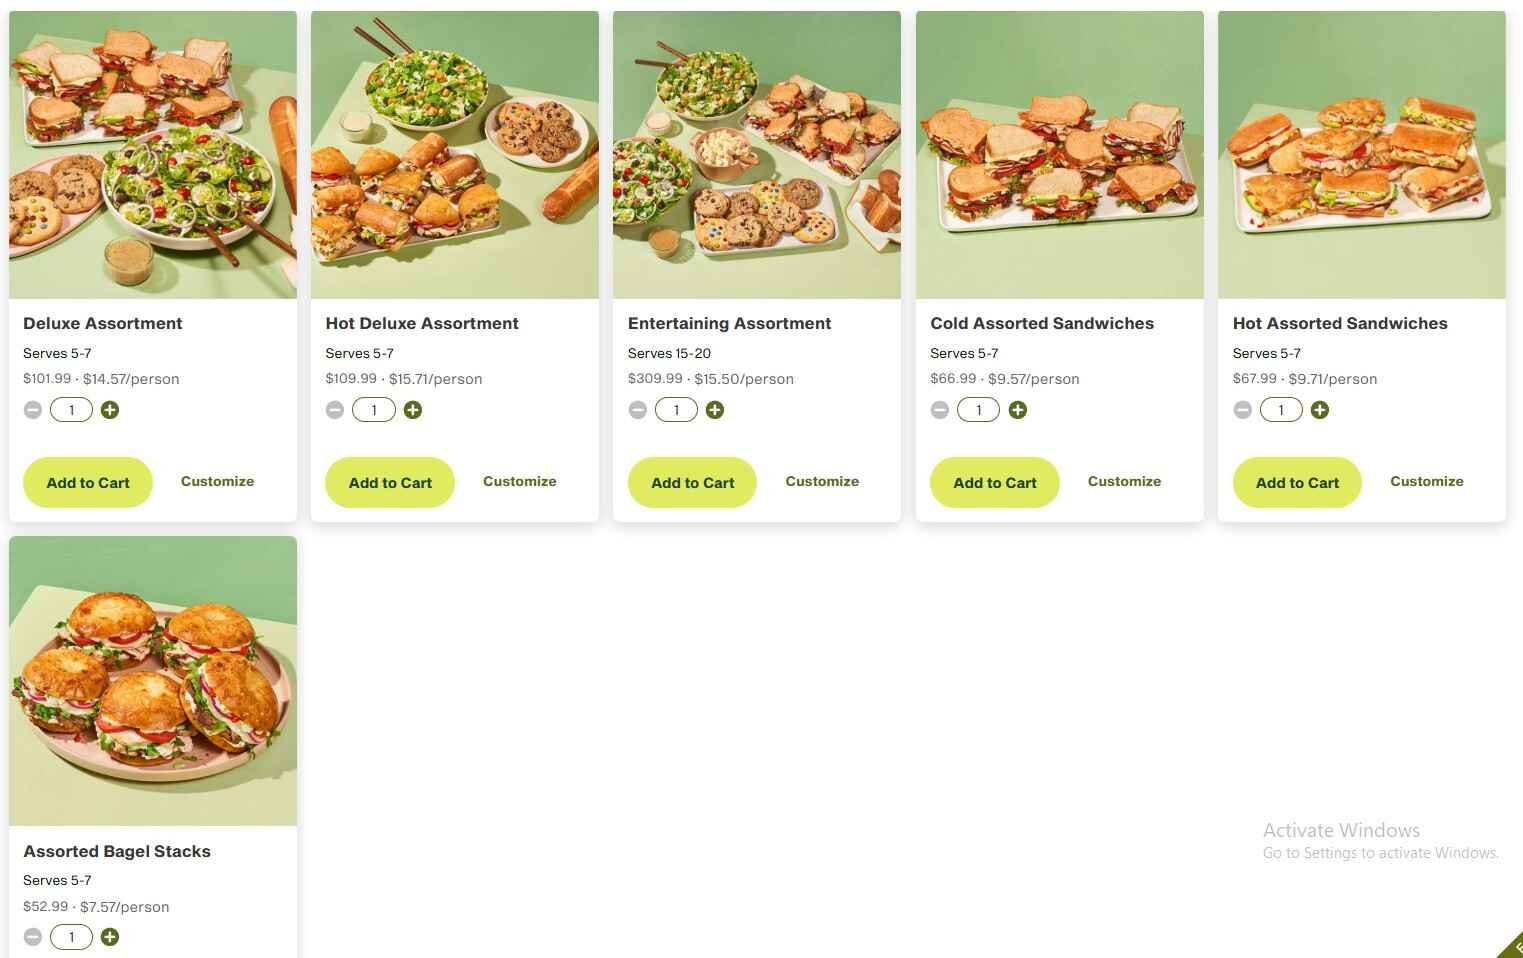Customize the Entertaining Assortment

(x=822, y=481)
